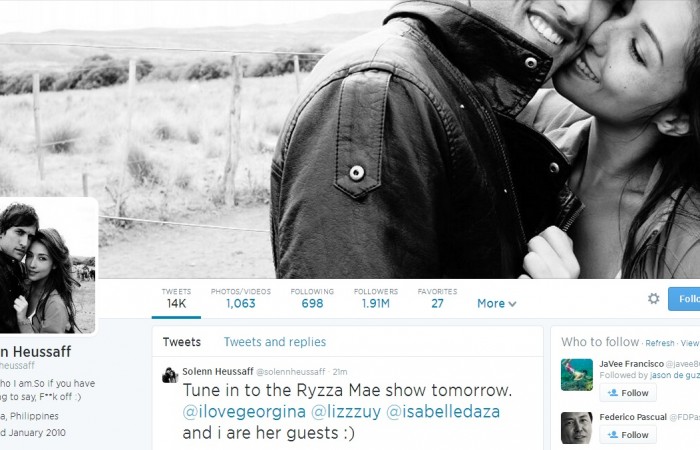Open the @isabelledaza mention
The height and width of the screenshot is (450, 700).
(443, 412)
